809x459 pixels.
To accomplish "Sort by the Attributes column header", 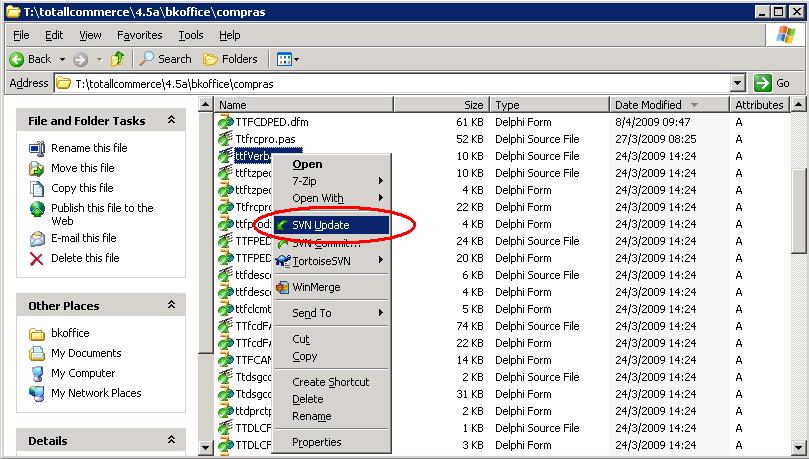I will 759,105.
